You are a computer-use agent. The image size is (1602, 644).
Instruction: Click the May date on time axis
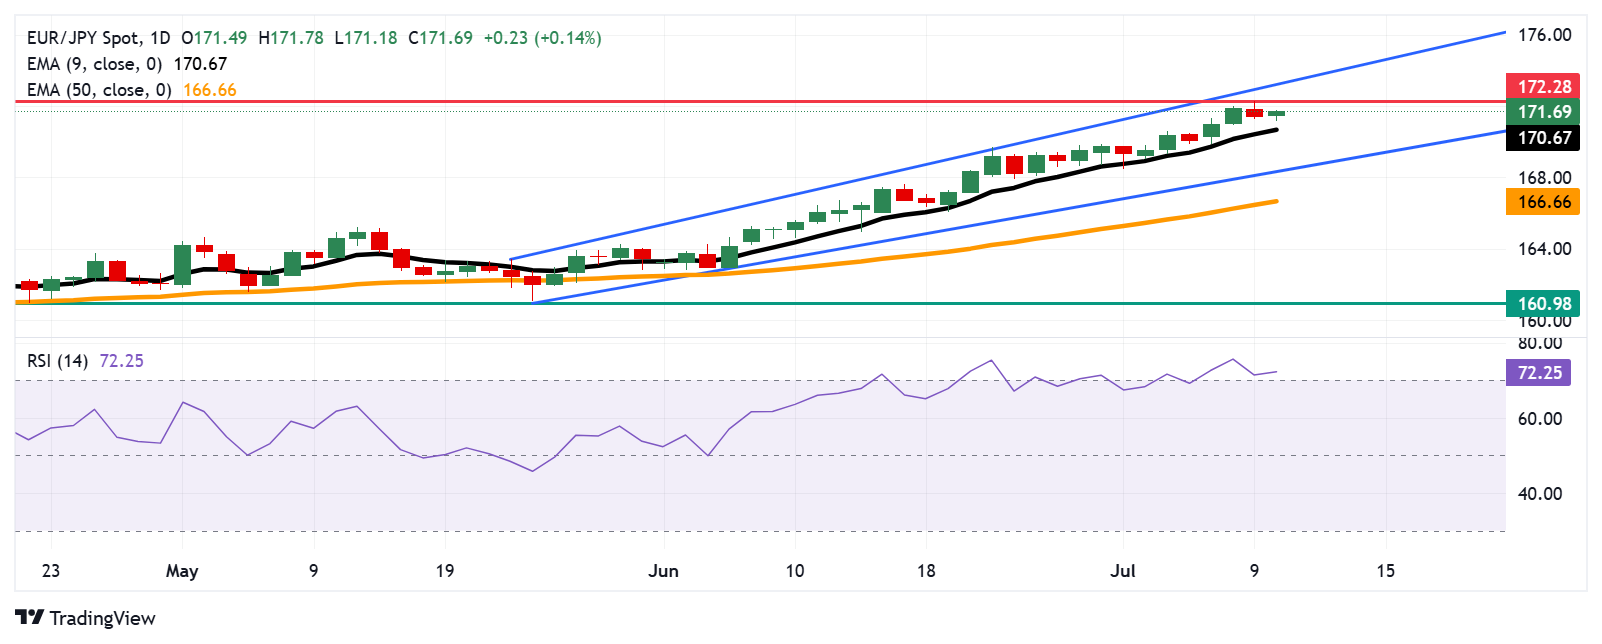click(x=182, y=571)
